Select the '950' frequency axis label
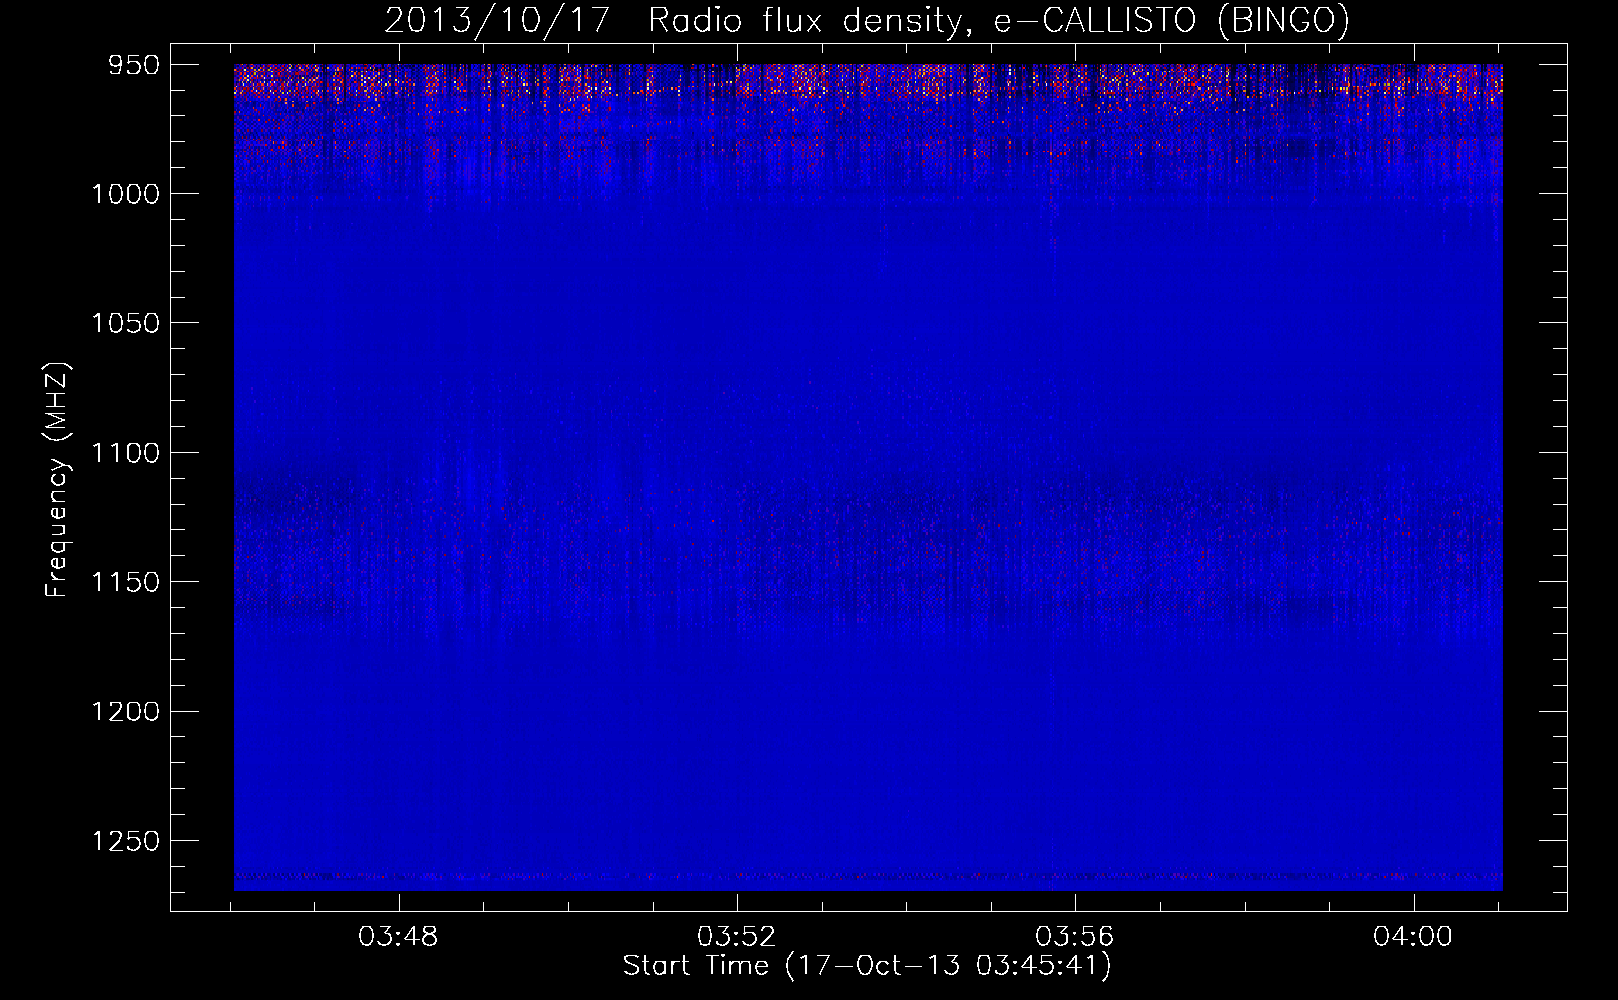The height and width of the screenshot is (1000, 1618). coord(135,65)
